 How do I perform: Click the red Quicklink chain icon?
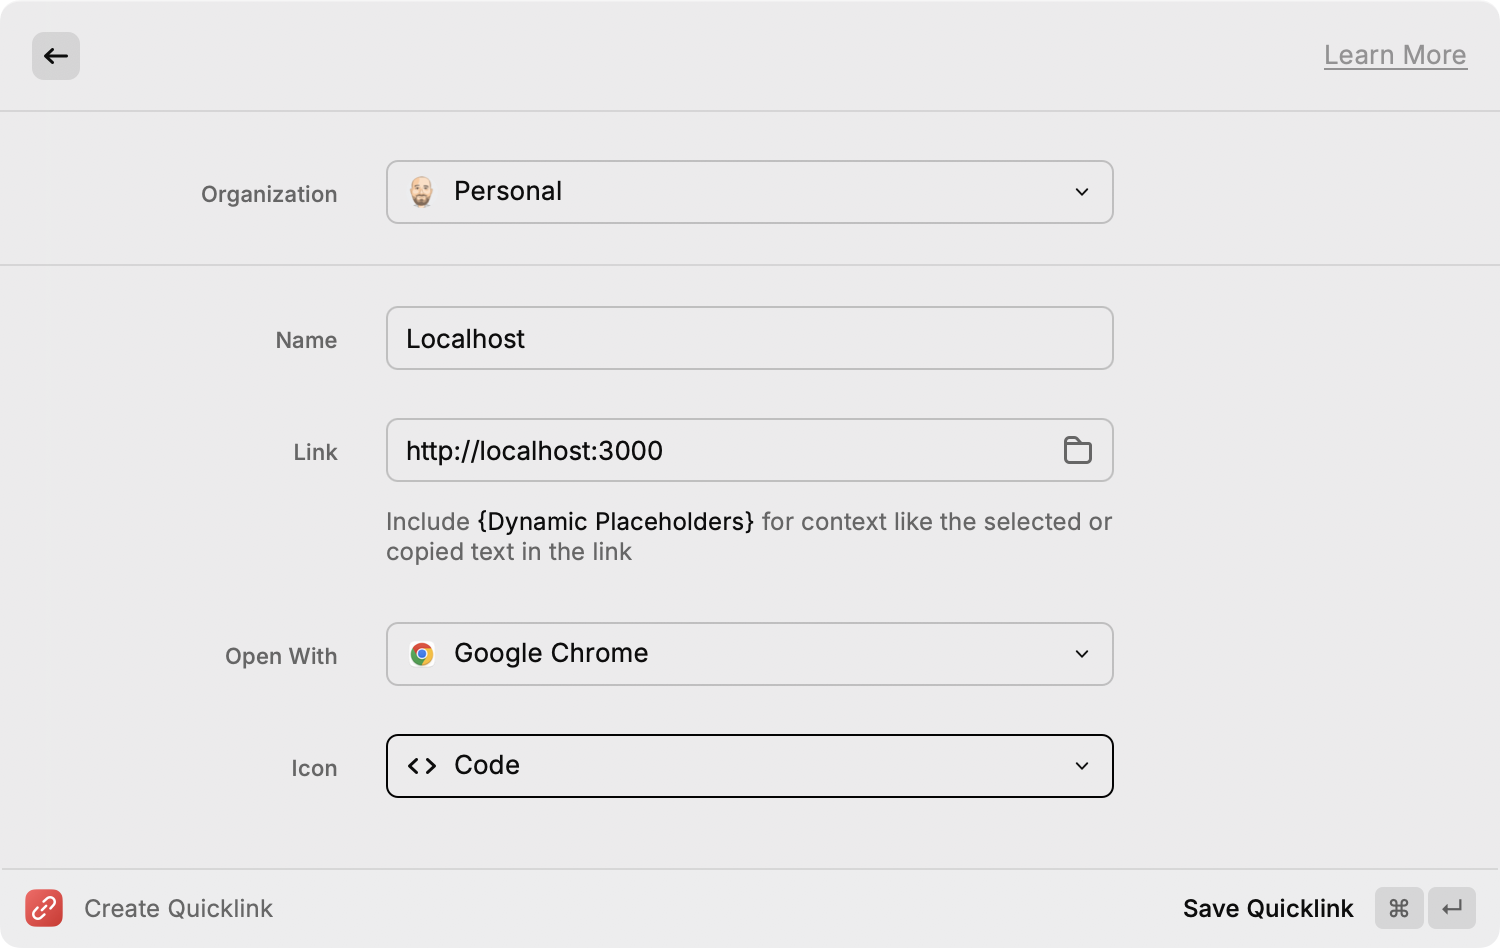[x=44, y=908]
